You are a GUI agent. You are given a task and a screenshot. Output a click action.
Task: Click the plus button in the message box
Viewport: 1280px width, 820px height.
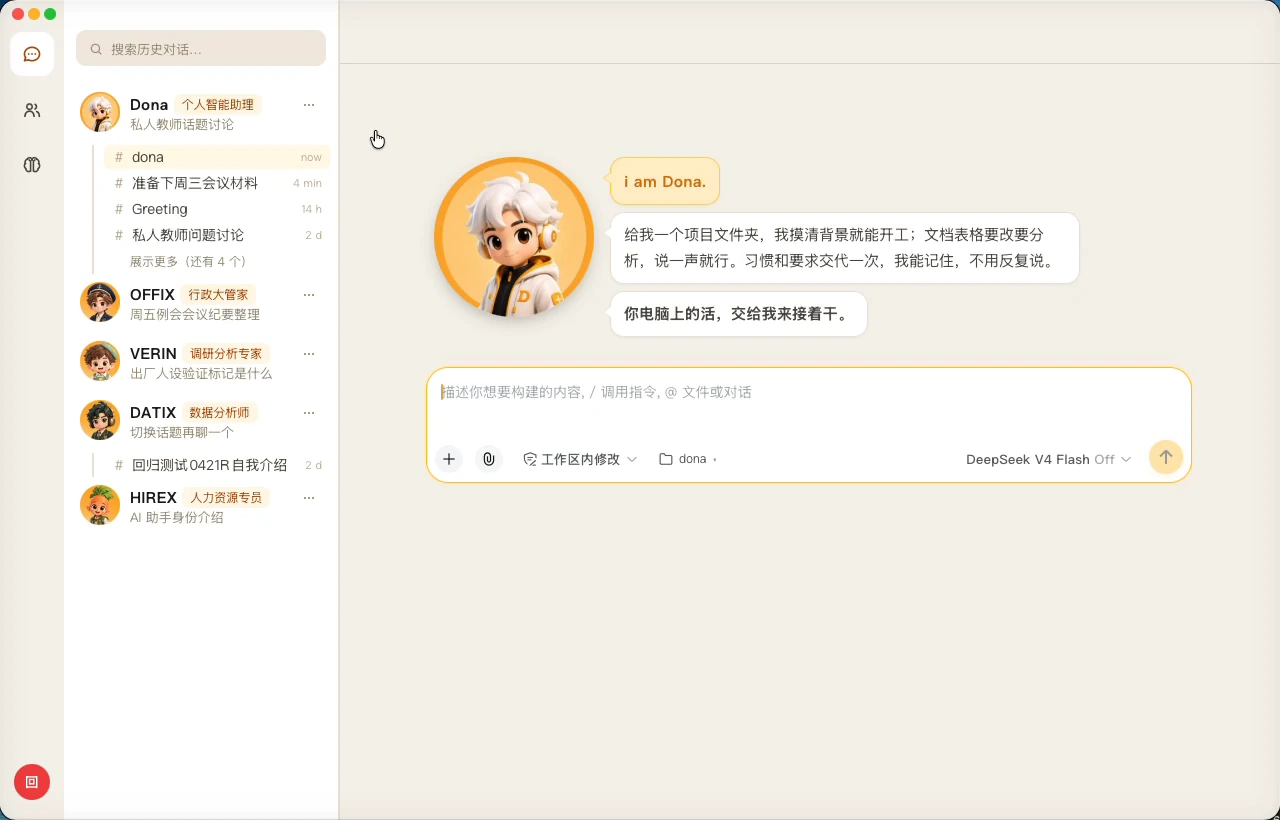(449, 459)
